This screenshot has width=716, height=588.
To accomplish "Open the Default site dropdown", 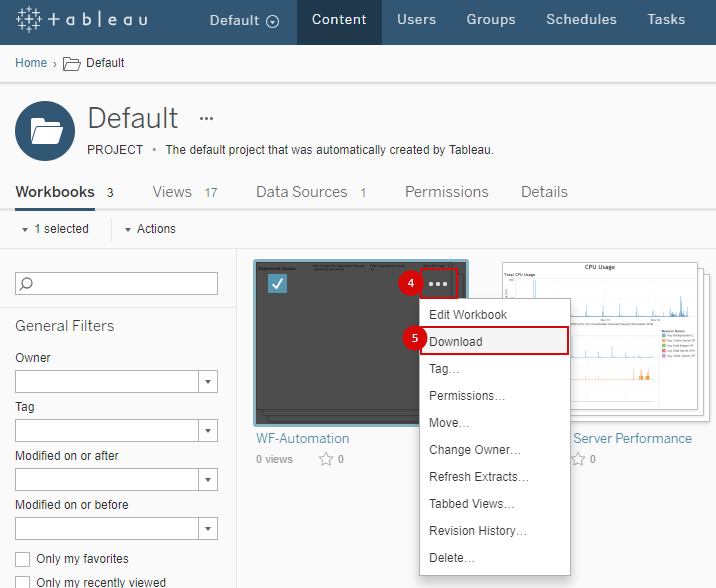I will pyautogui.click(x=244, y=21).
